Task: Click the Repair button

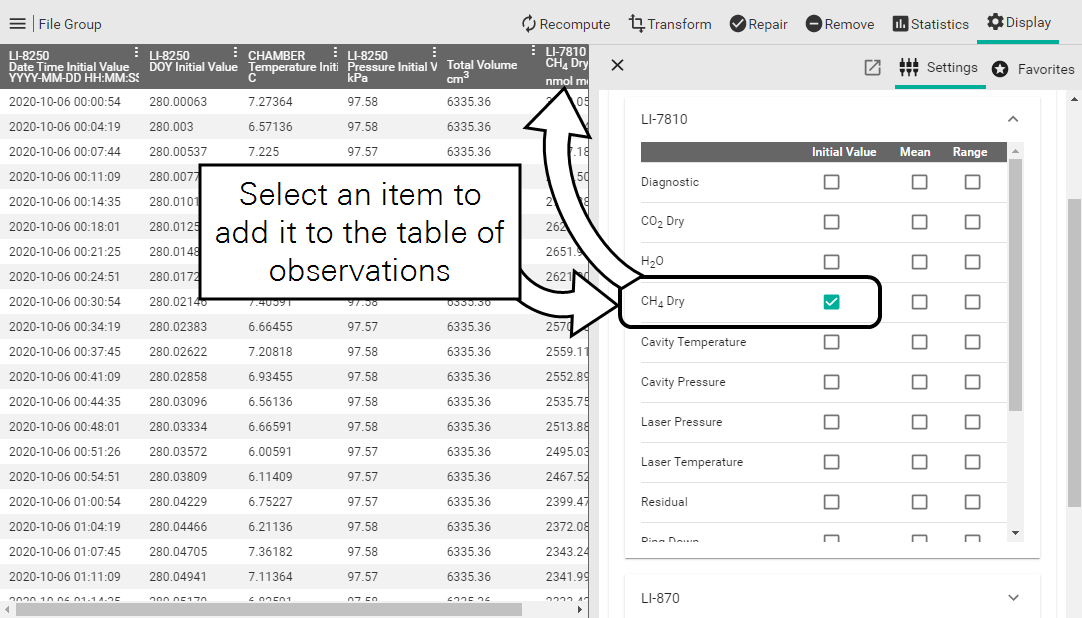Action: 758,24
